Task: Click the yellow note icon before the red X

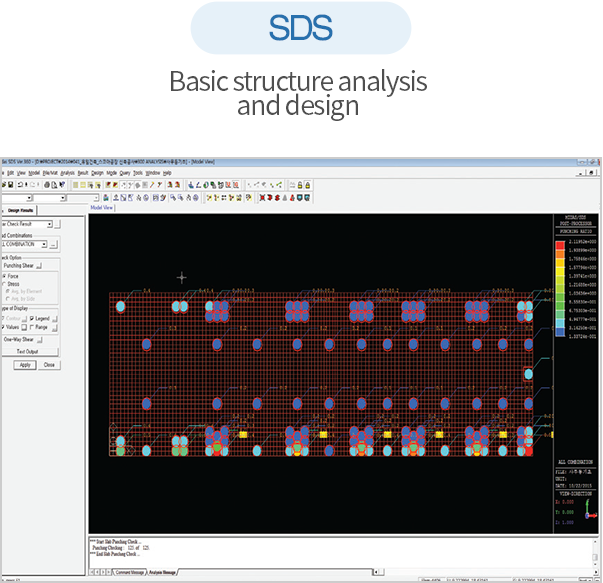Action: click(x=249, y=198)
